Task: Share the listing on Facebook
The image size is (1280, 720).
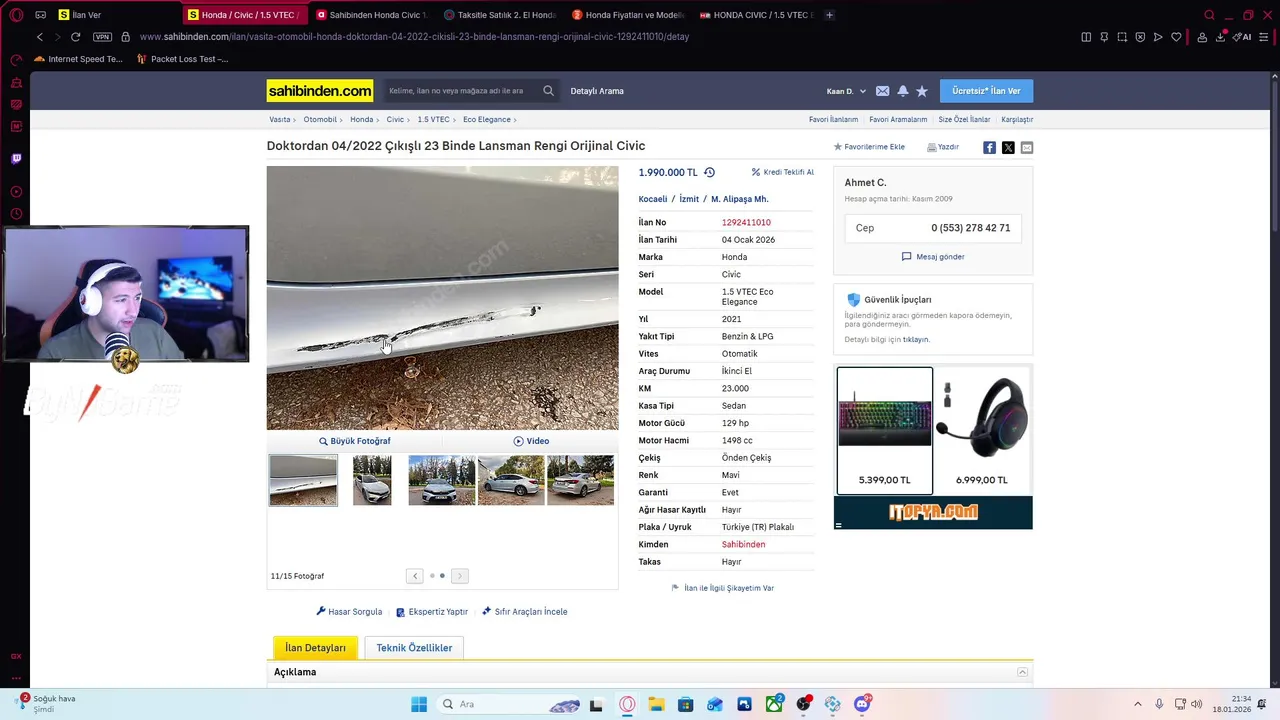Action: click(989, 147)
